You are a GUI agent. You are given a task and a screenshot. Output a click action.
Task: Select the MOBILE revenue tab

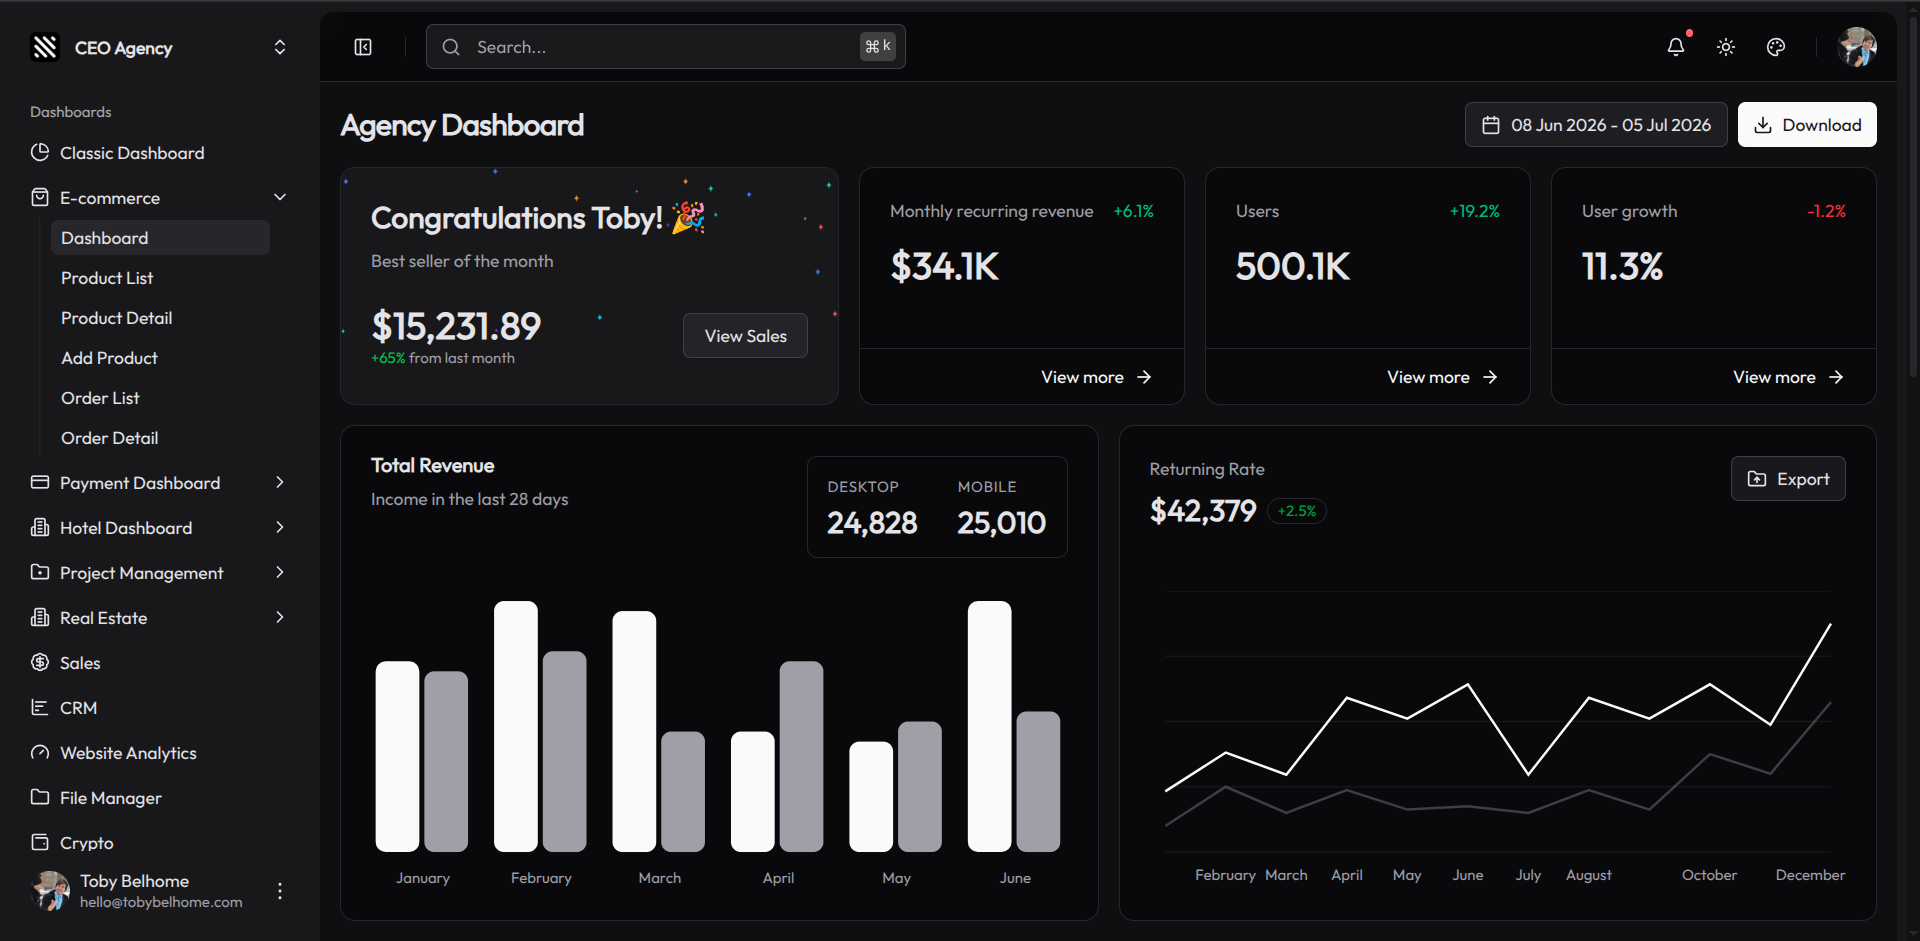(x=1001, y=507)
